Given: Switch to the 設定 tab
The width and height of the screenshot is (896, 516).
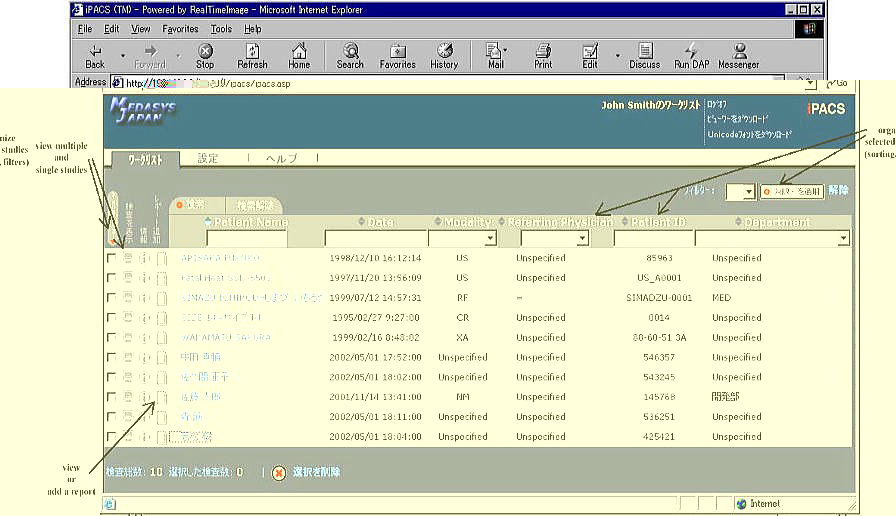Looking at the screenshot, I should click(208, 158).
